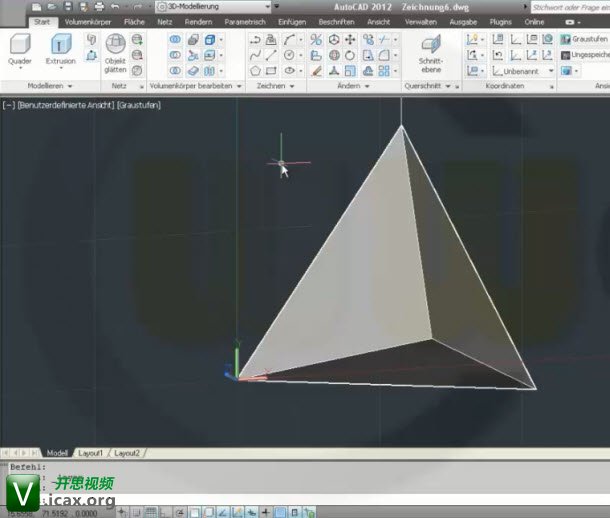Screen dimensions: 610x518
Task: Toggle the highlighted status bar button near the right
Action: click(281, 512)
